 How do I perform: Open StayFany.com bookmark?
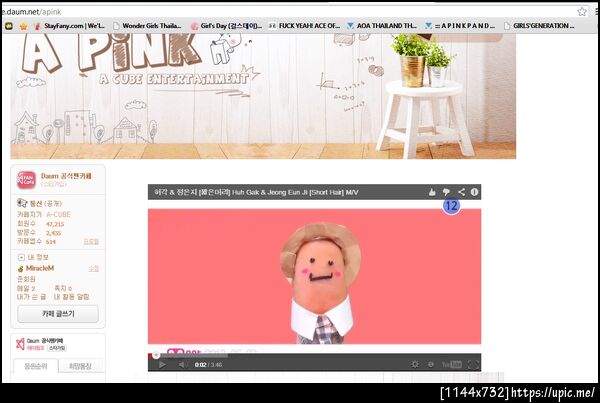tap(70, 26)
